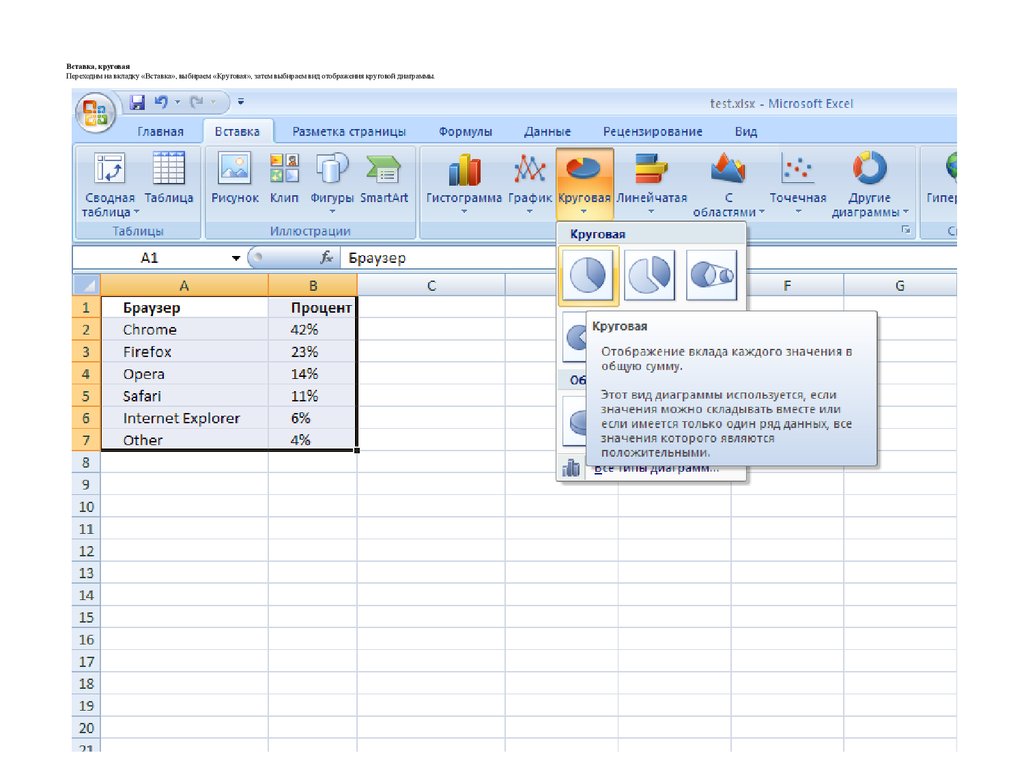Screen dimensions: 1024x768
Task: Open the Customize Quick Access Toolbar arrow
Action: click(x=241, y=102)
